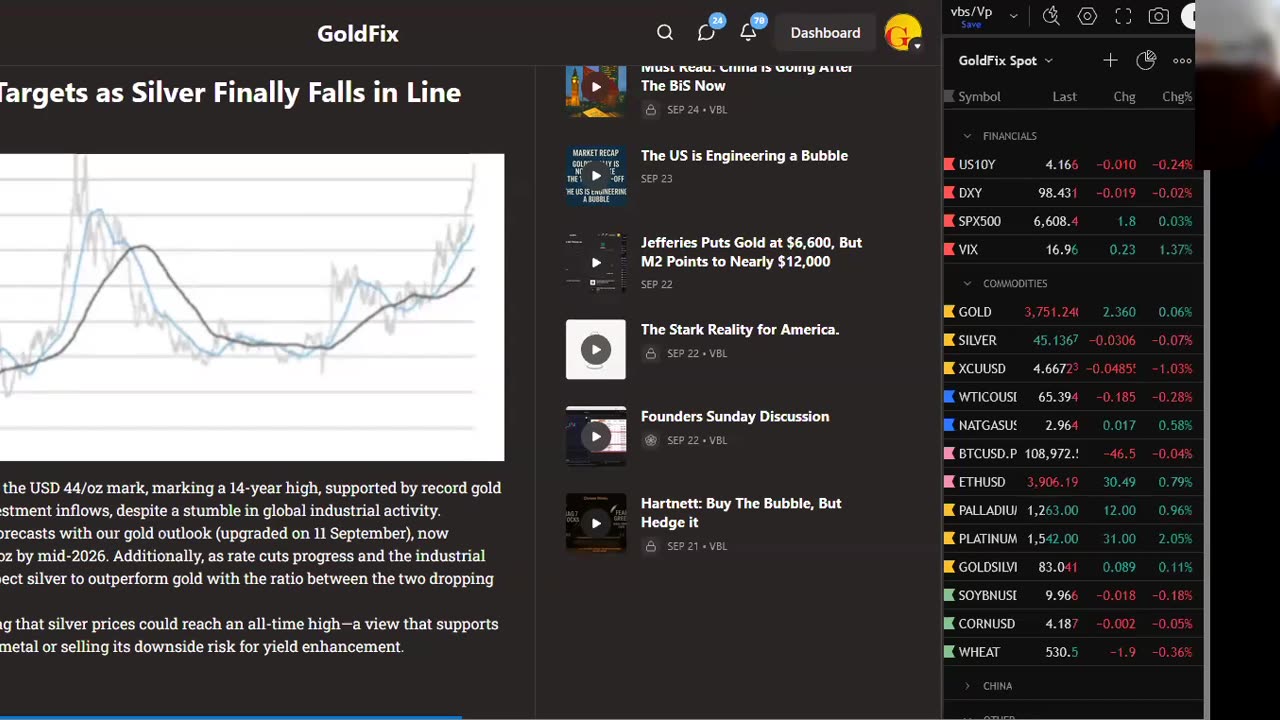Open chart settings hexagon icon
This screenshot has height=720, width=1280.
[x=1087, y=16]
